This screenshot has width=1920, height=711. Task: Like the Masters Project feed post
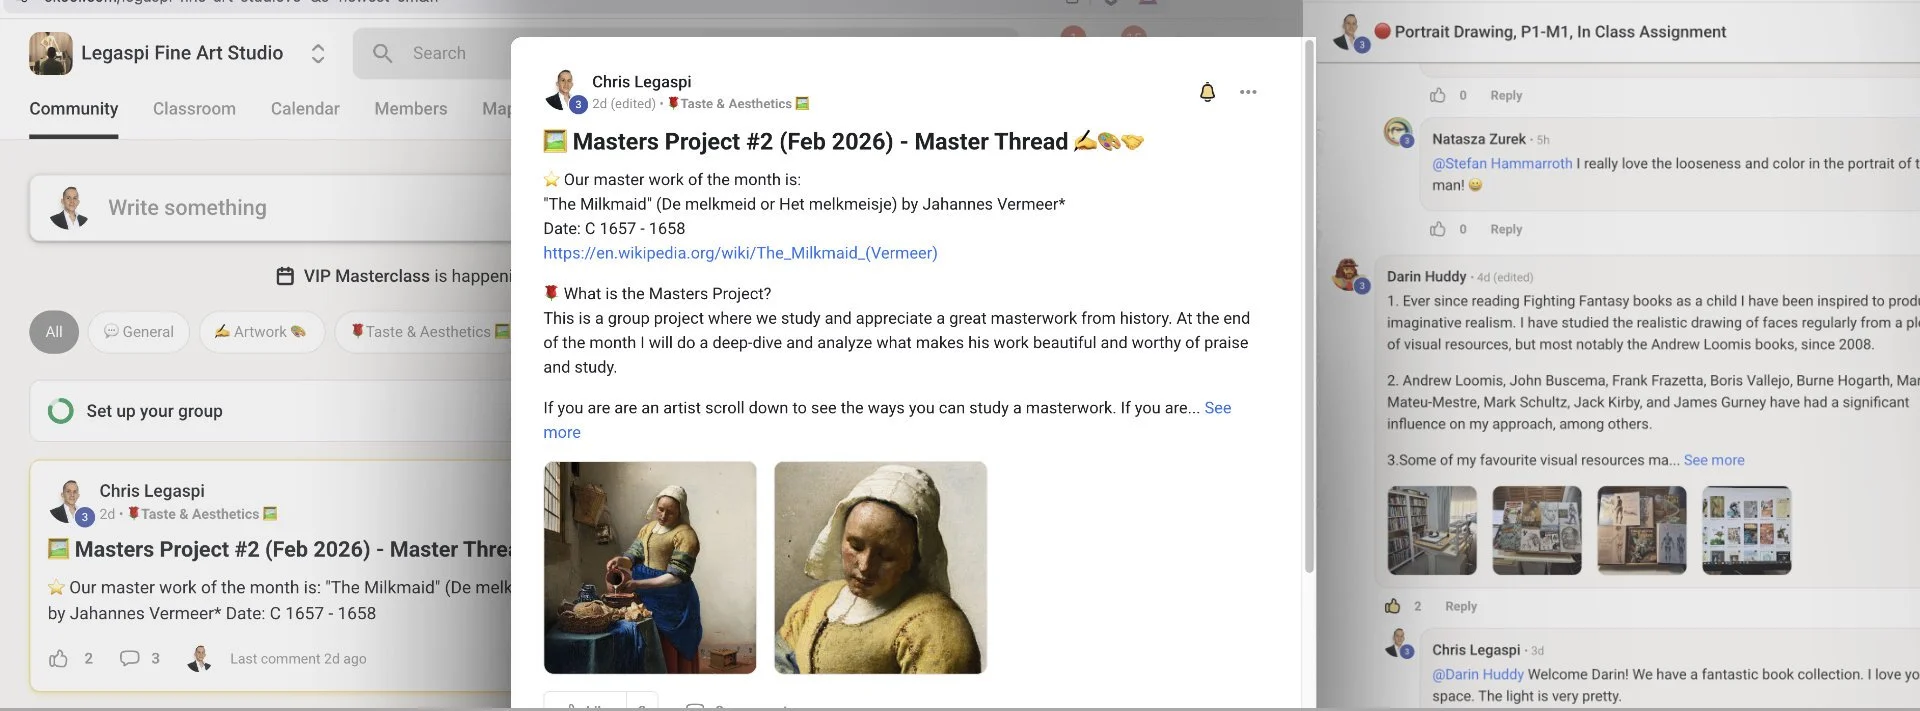tap(59, 658)
